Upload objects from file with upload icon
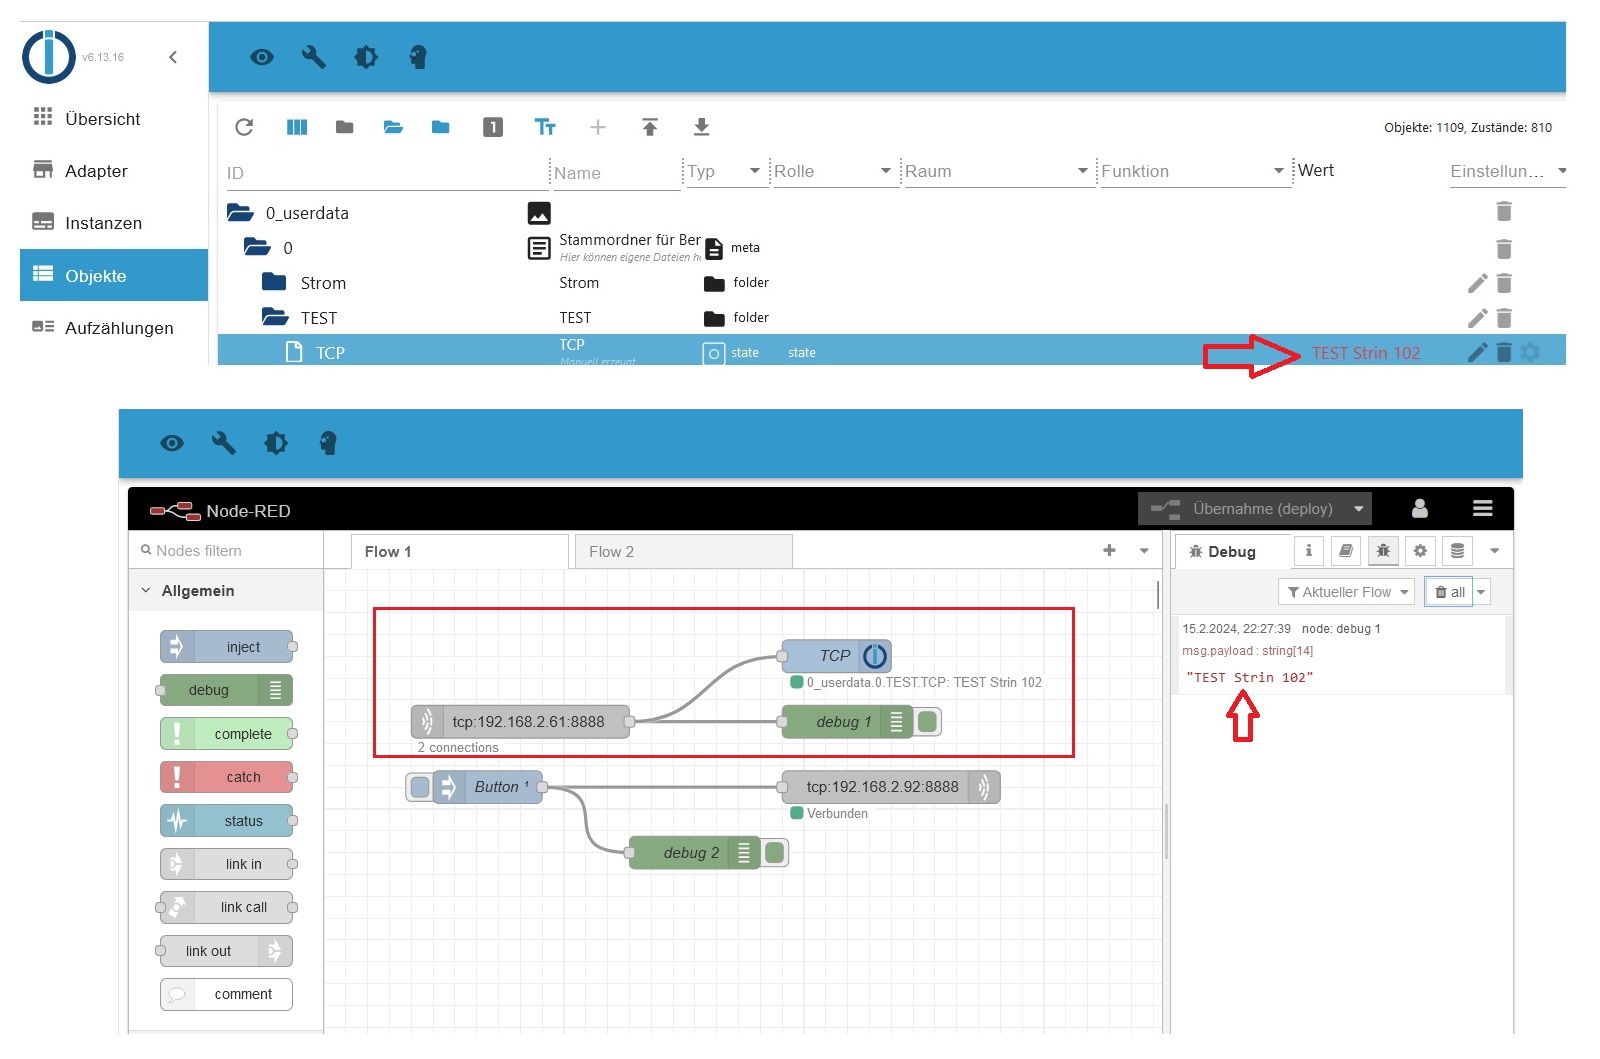The width and height of the screenshot is (1600, 1059). (650, 127)
